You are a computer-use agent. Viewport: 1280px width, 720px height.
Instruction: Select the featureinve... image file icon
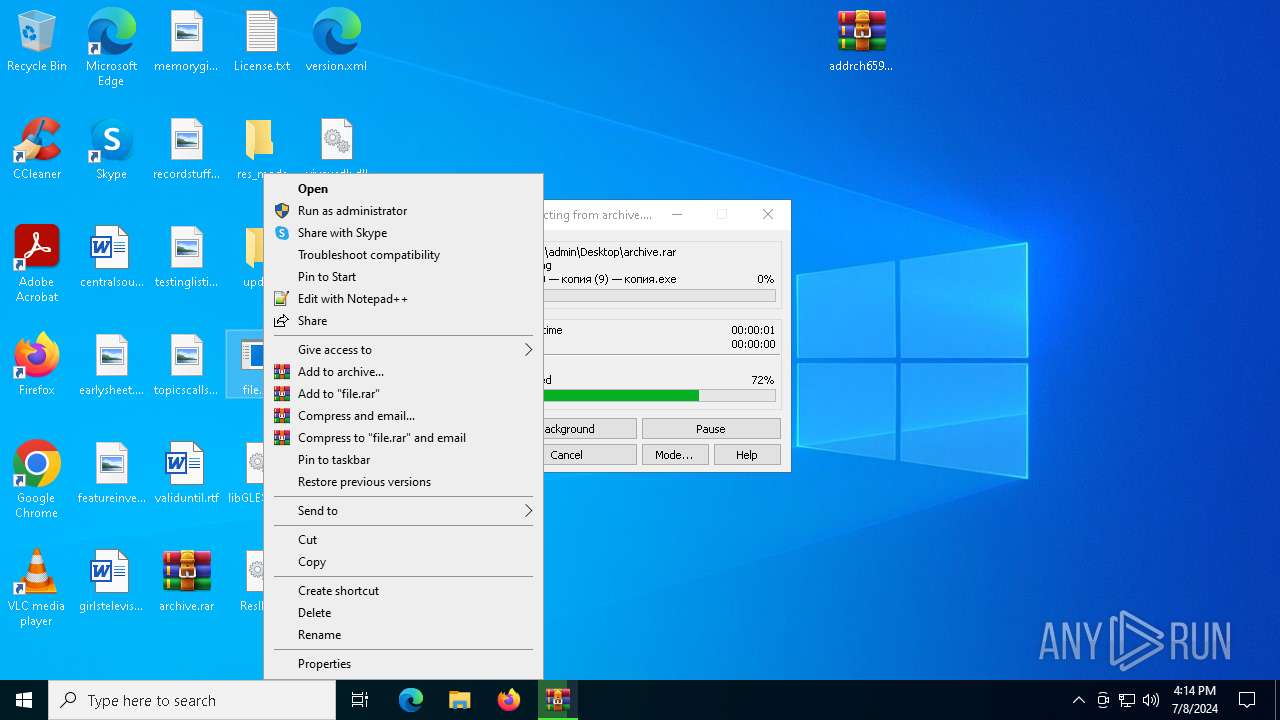click(x=111, y=474)
